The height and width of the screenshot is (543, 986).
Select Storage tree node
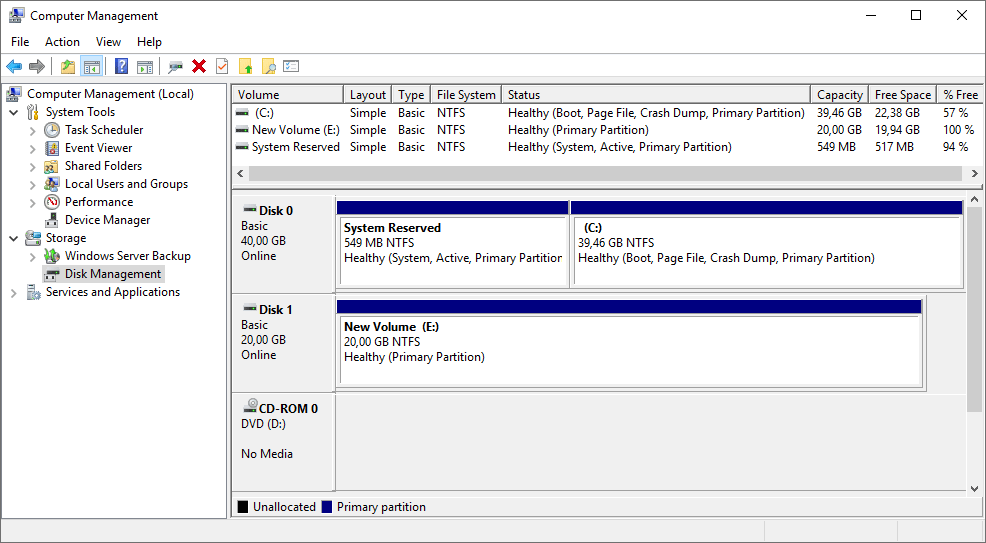(x=65, y=238)
